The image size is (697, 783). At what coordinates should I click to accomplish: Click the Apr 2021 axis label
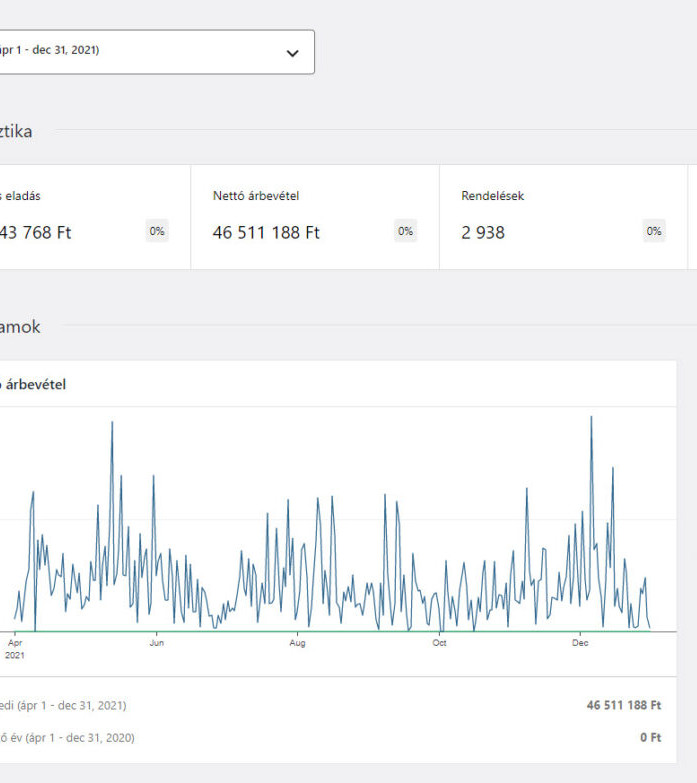[15, 648]
